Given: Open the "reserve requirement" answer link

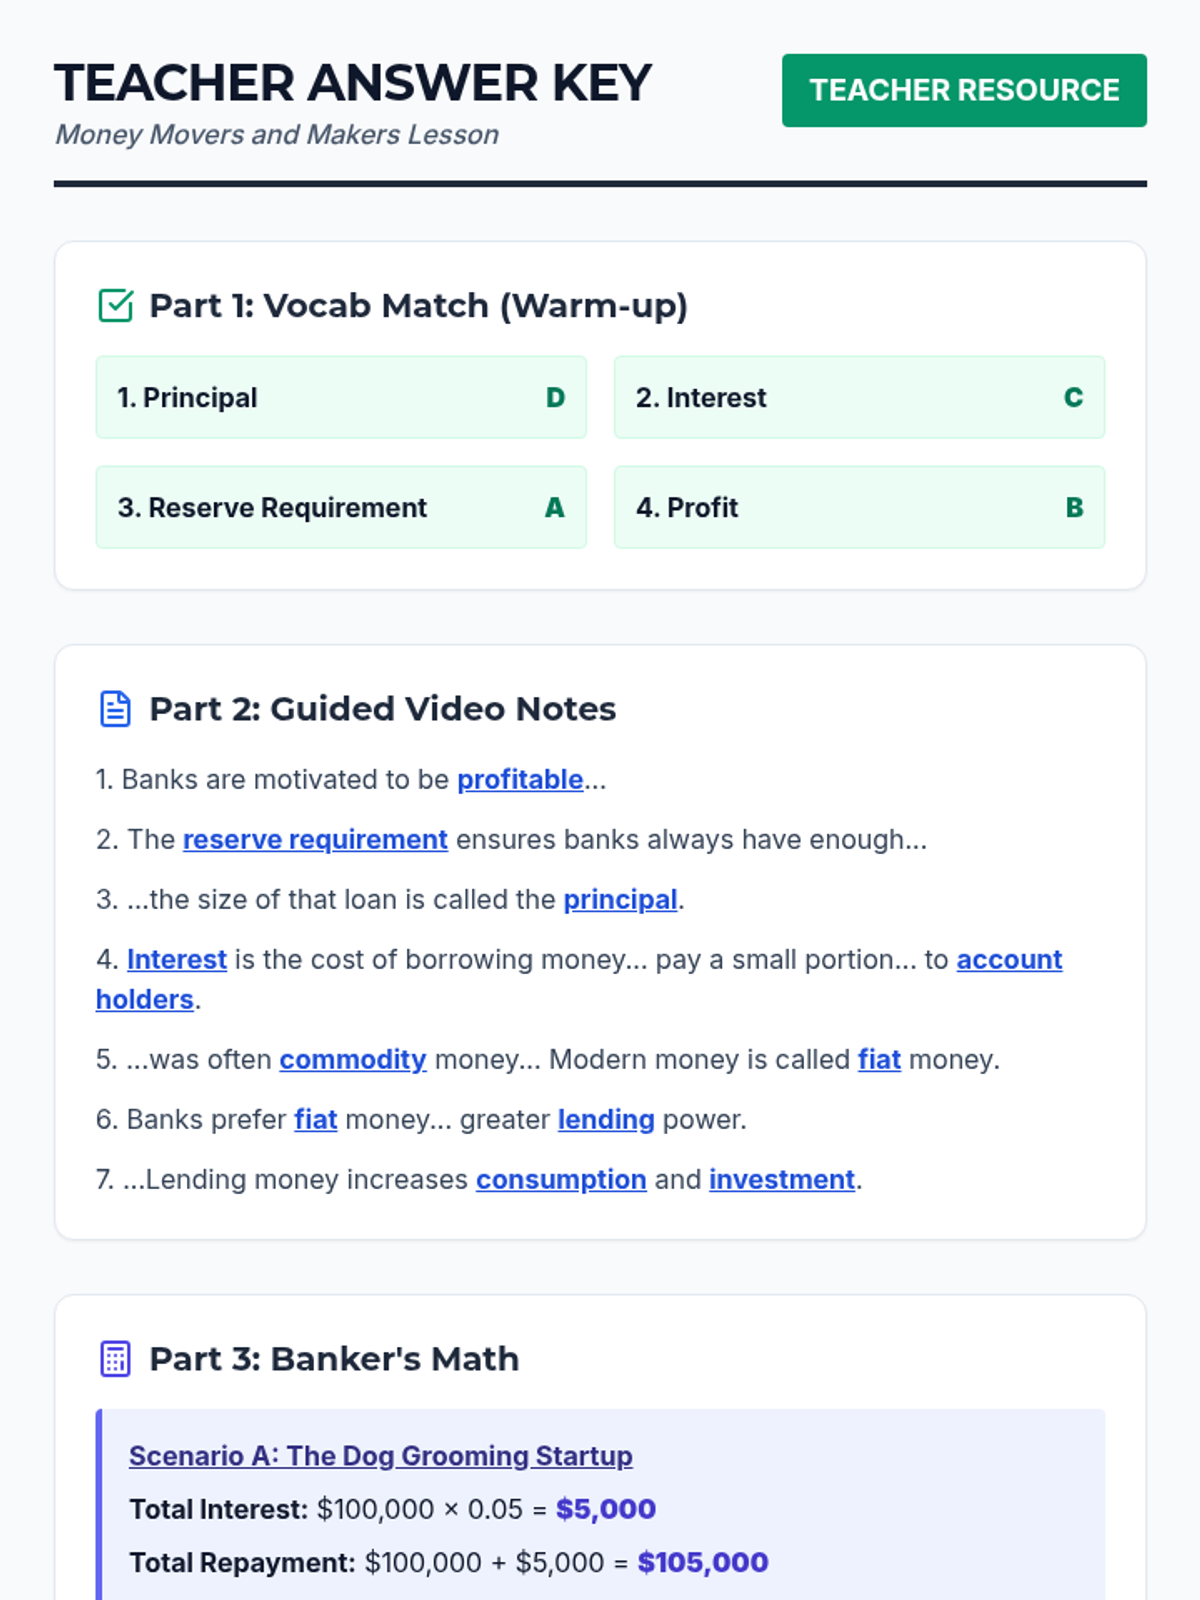Looking at the screenshot, I should (315, 840).
